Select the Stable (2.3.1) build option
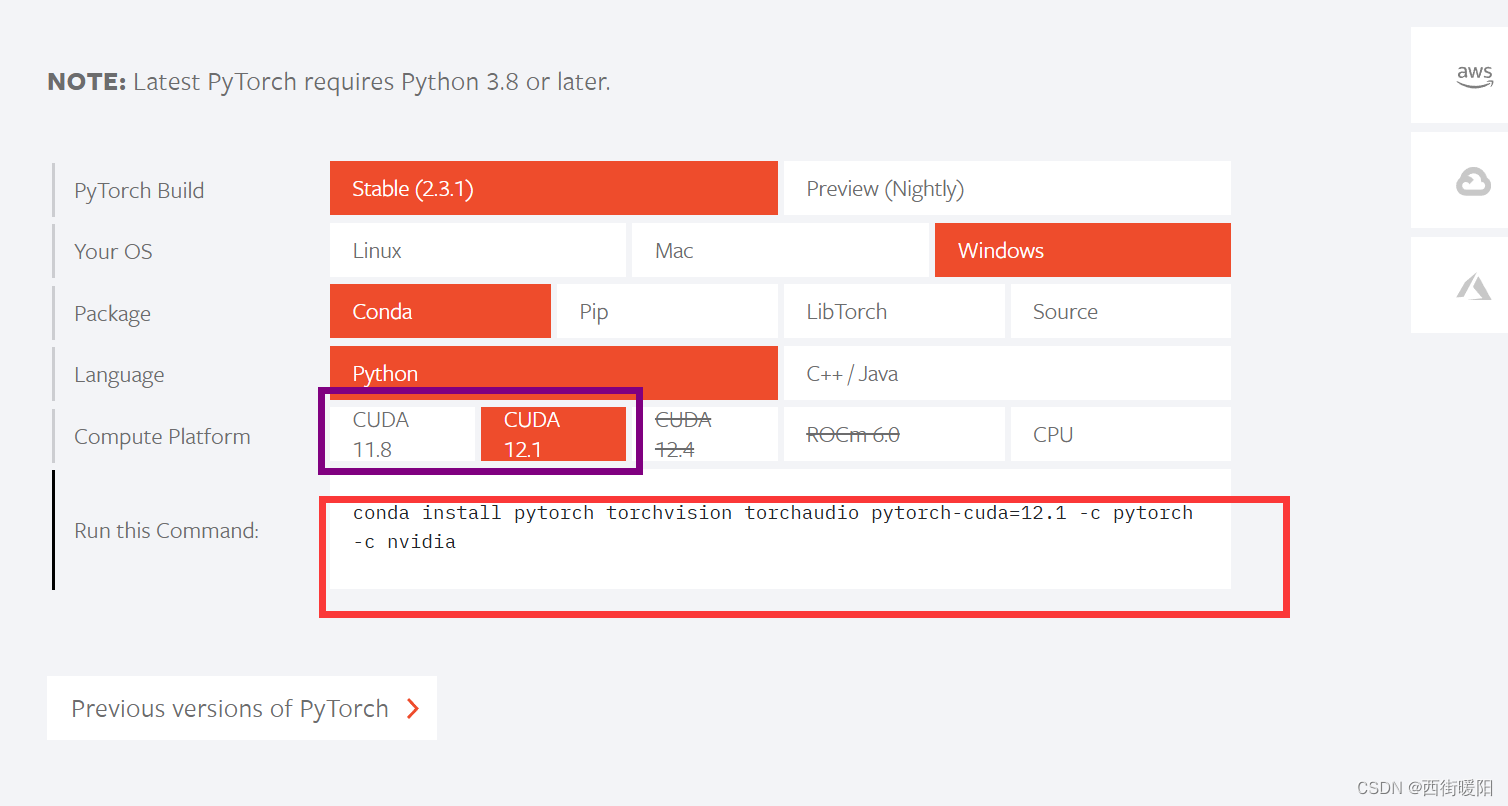The height and width of the screenshot is (806, 1508). pos(554,188)
